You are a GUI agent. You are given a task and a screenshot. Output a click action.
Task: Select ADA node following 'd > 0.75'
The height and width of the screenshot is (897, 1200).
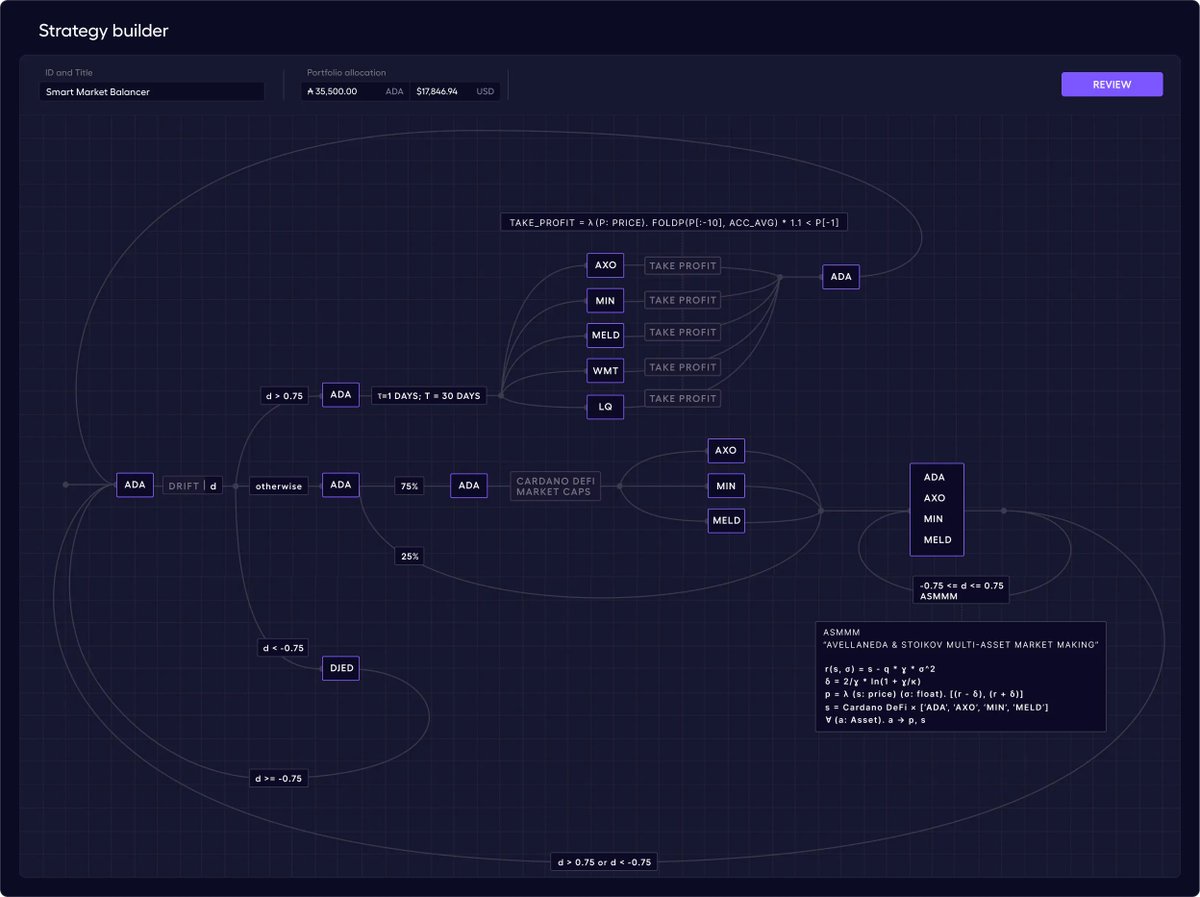[341, 395]
